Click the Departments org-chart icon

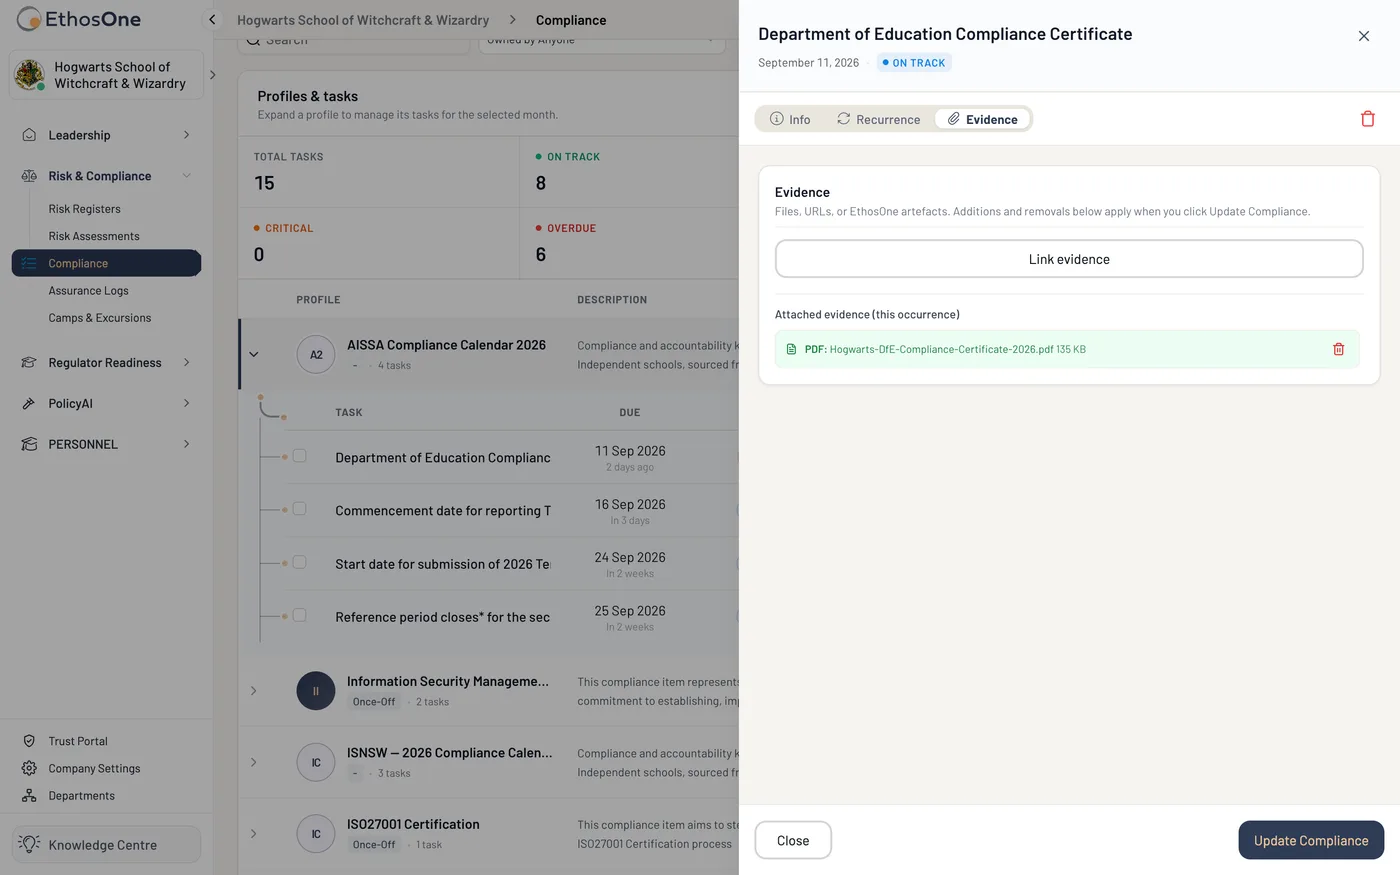pos(29,796)
